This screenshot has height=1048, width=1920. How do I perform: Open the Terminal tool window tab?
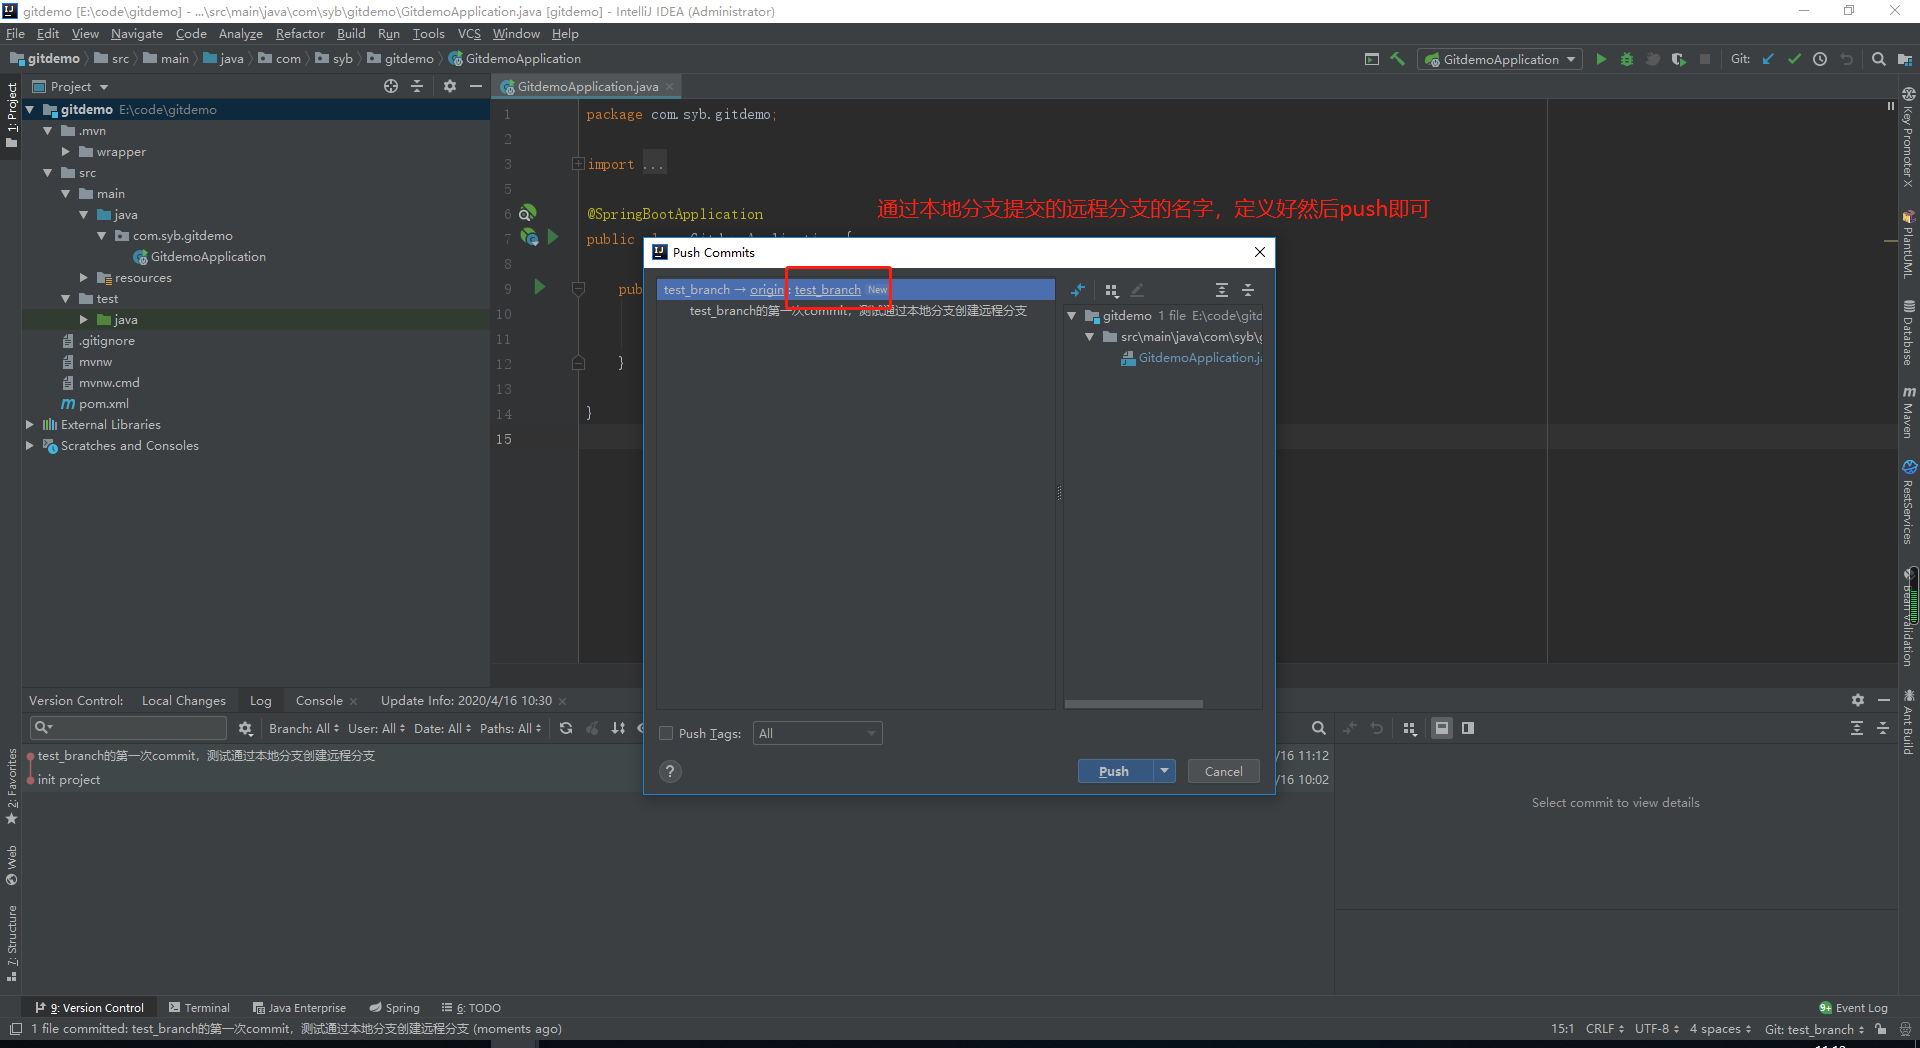199,1007
